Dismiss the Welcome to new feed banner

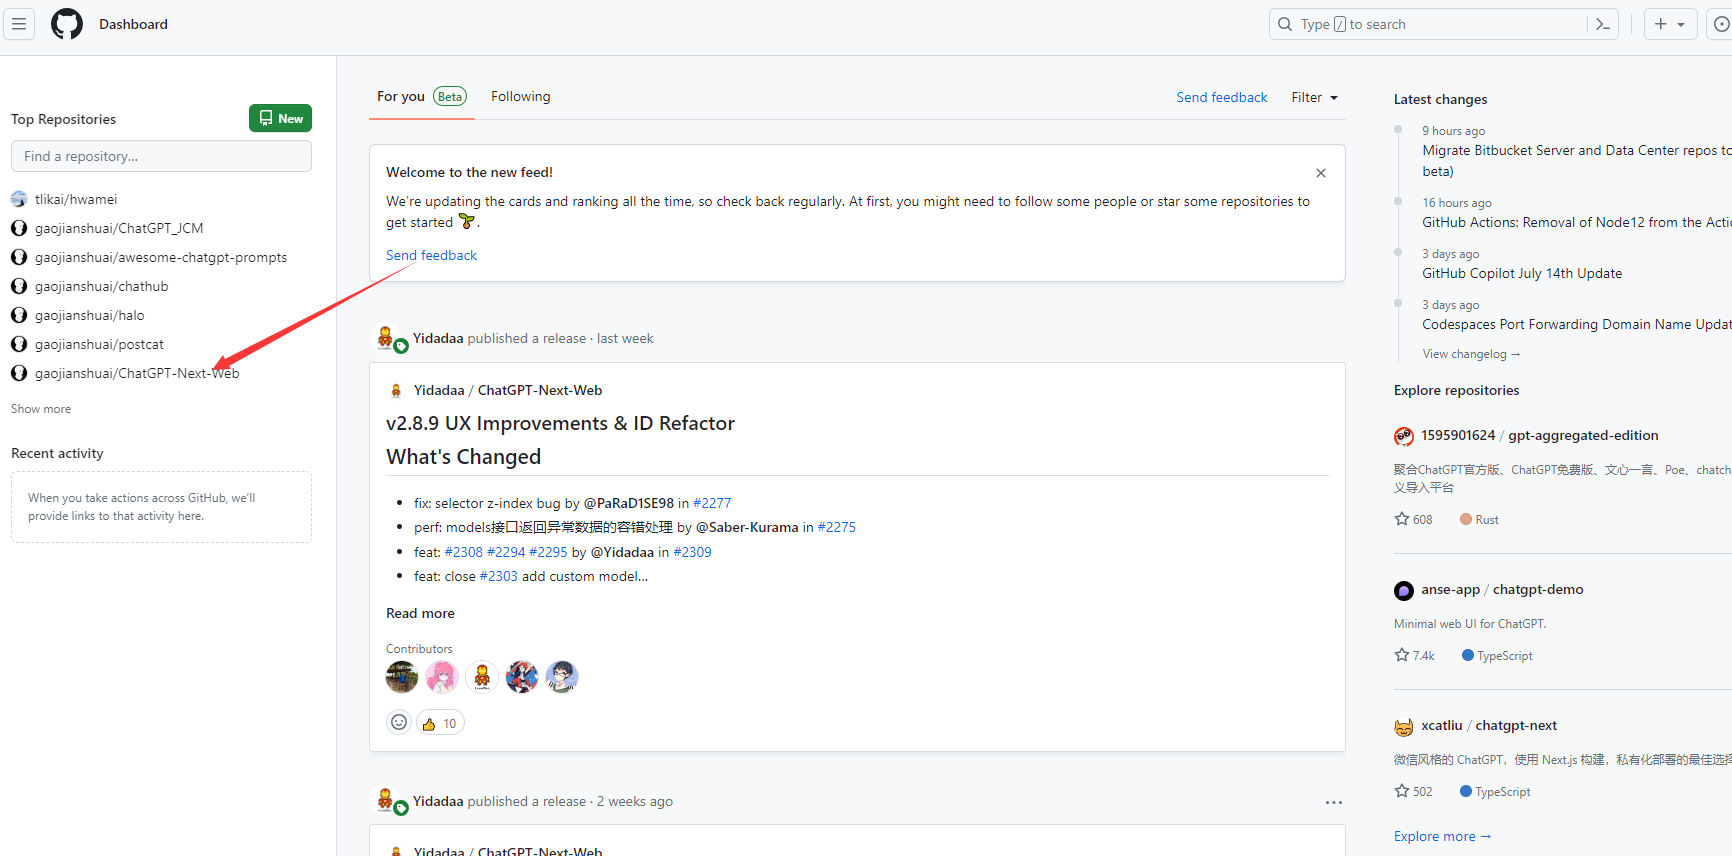tap(1321, 173)
